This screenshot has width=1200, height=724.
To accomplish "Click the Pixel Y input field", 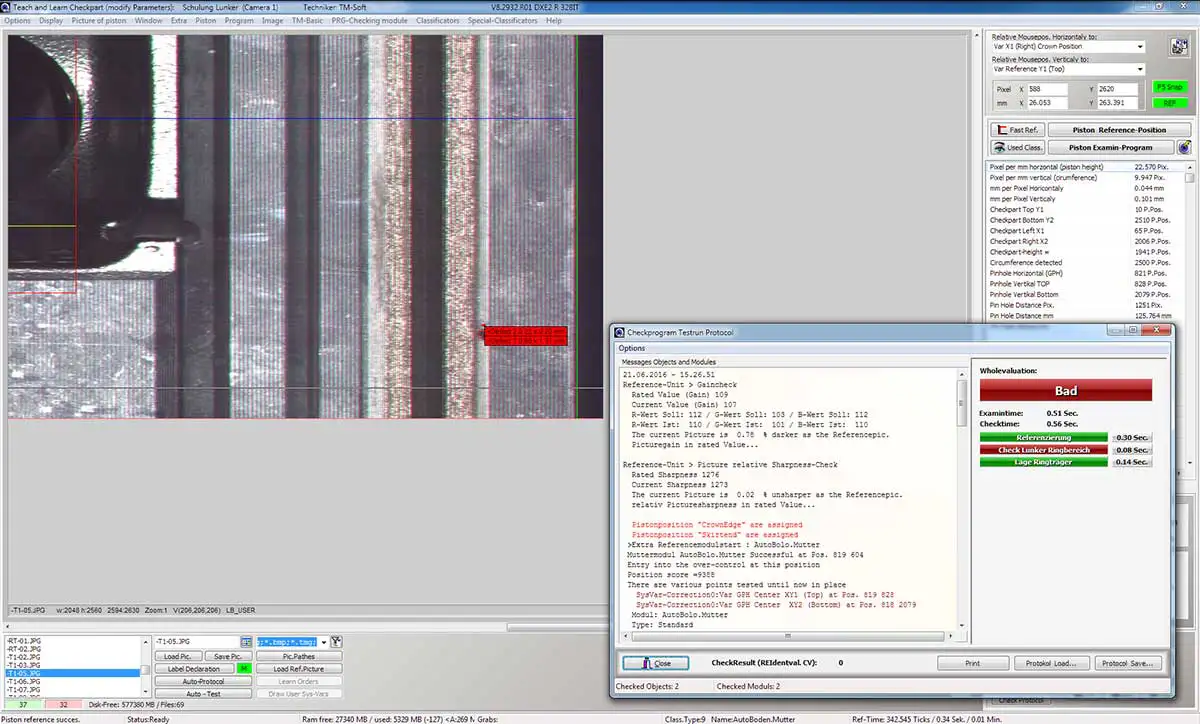I will pyautogui.click(x=1119, y=89).
